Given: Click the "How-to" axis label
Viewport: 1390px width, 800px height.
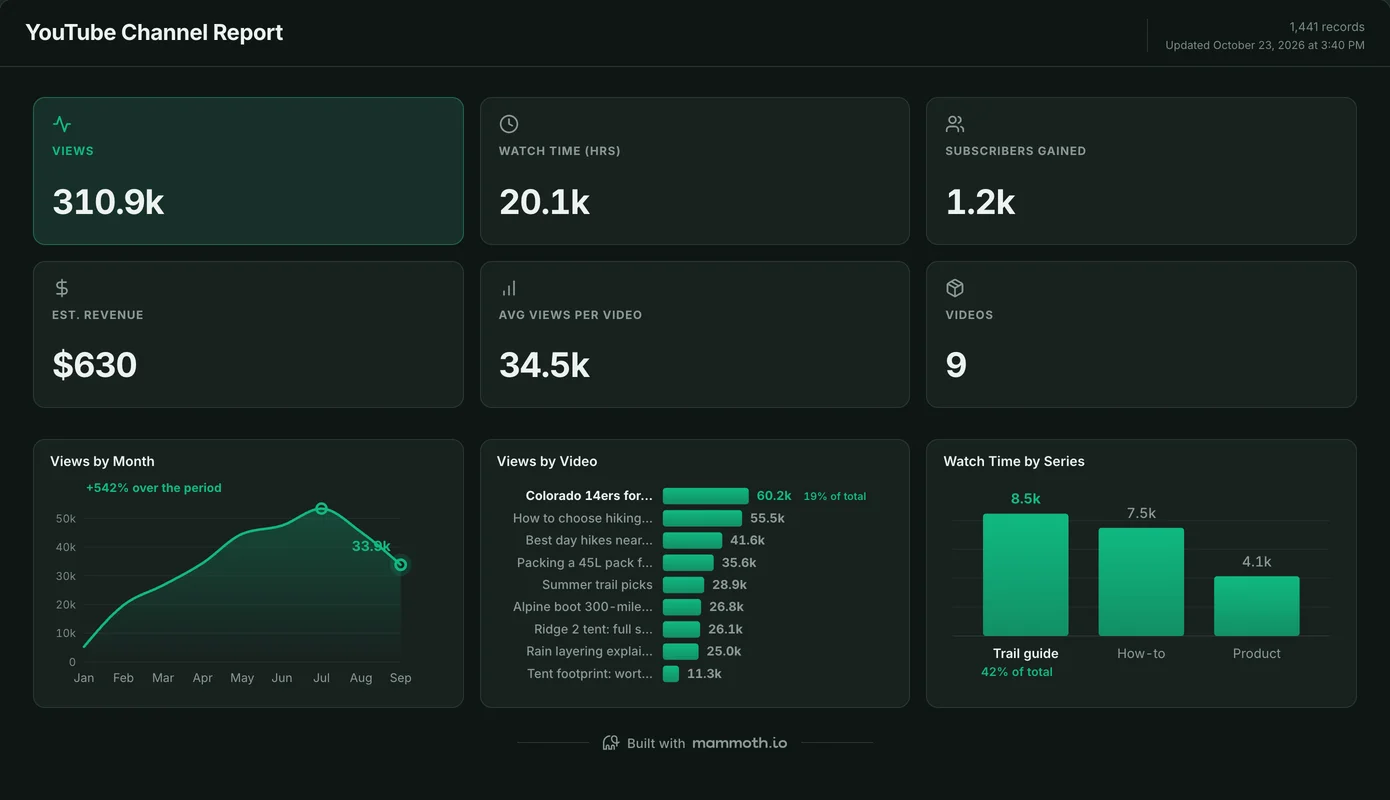Looking at the screenshot, I should 1141,653.
